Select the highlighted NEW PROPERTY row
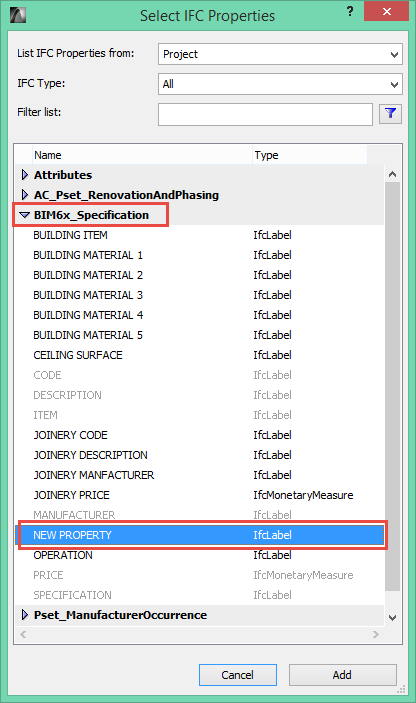 pyautogui.click(x=200, y=535)
